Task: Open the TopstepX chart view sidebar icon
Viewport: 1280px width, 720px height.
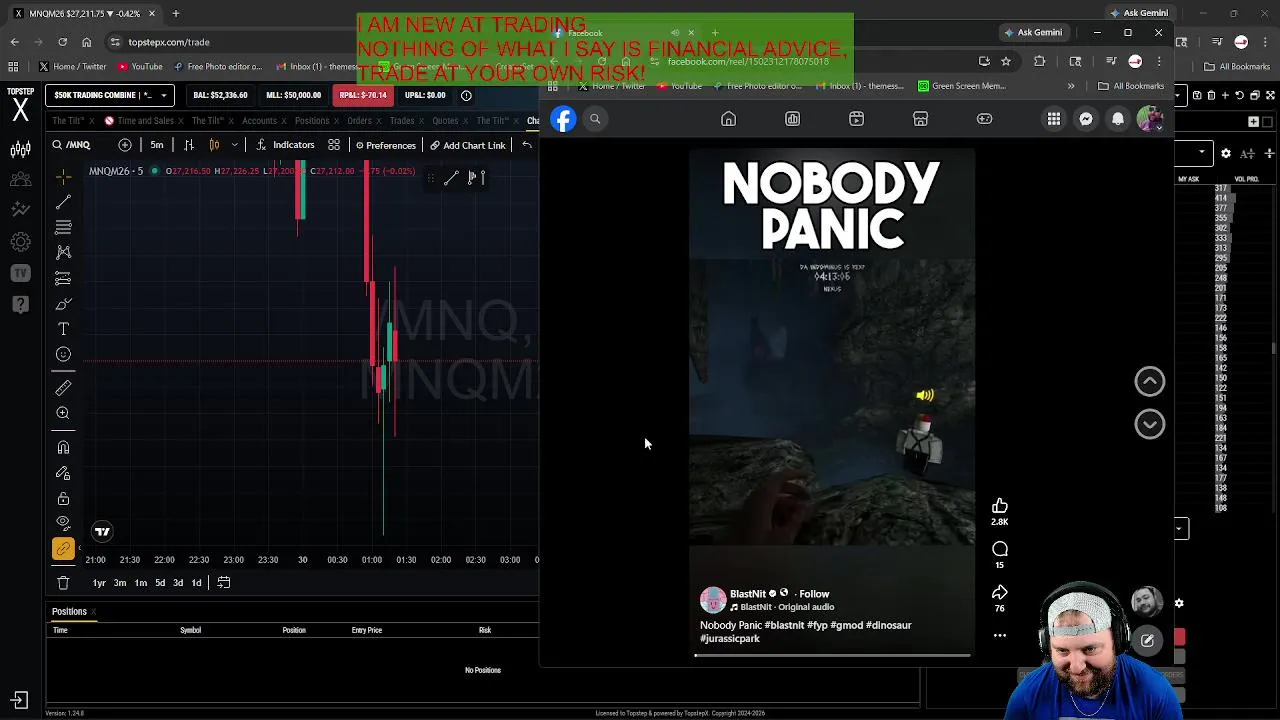Action: [20, 149]
